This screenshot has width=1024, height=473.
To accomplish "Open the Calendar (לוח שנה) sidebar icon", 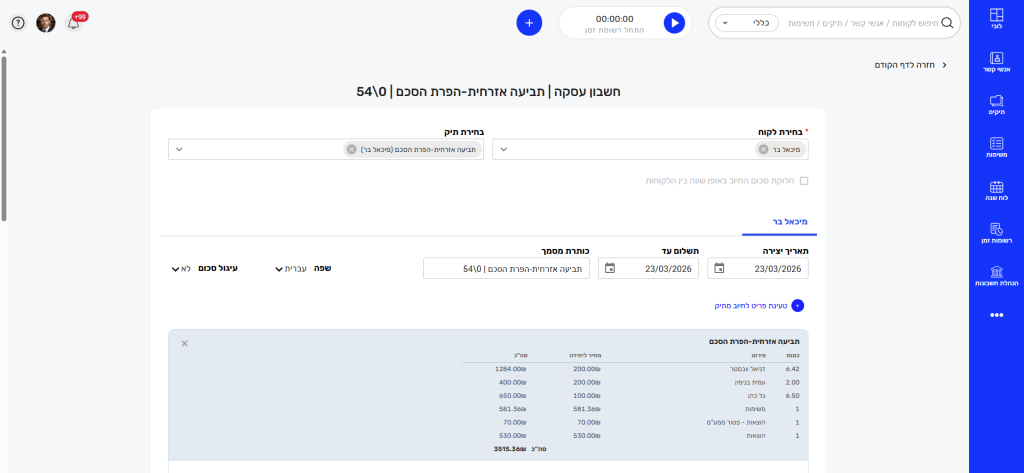I will [x=995, y=191].
